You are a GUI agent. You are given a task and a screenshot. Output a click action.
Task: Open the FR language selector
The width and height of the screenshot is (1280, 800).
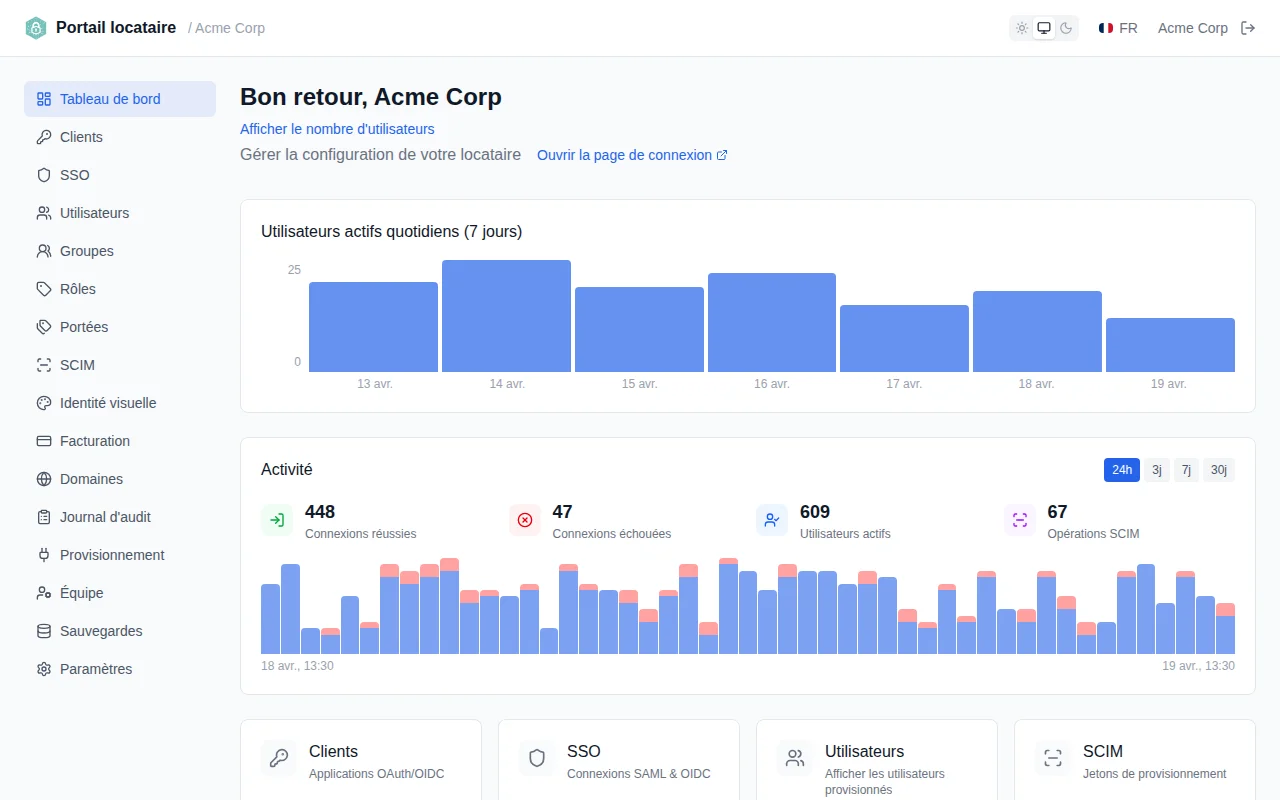pos(1118,28)
